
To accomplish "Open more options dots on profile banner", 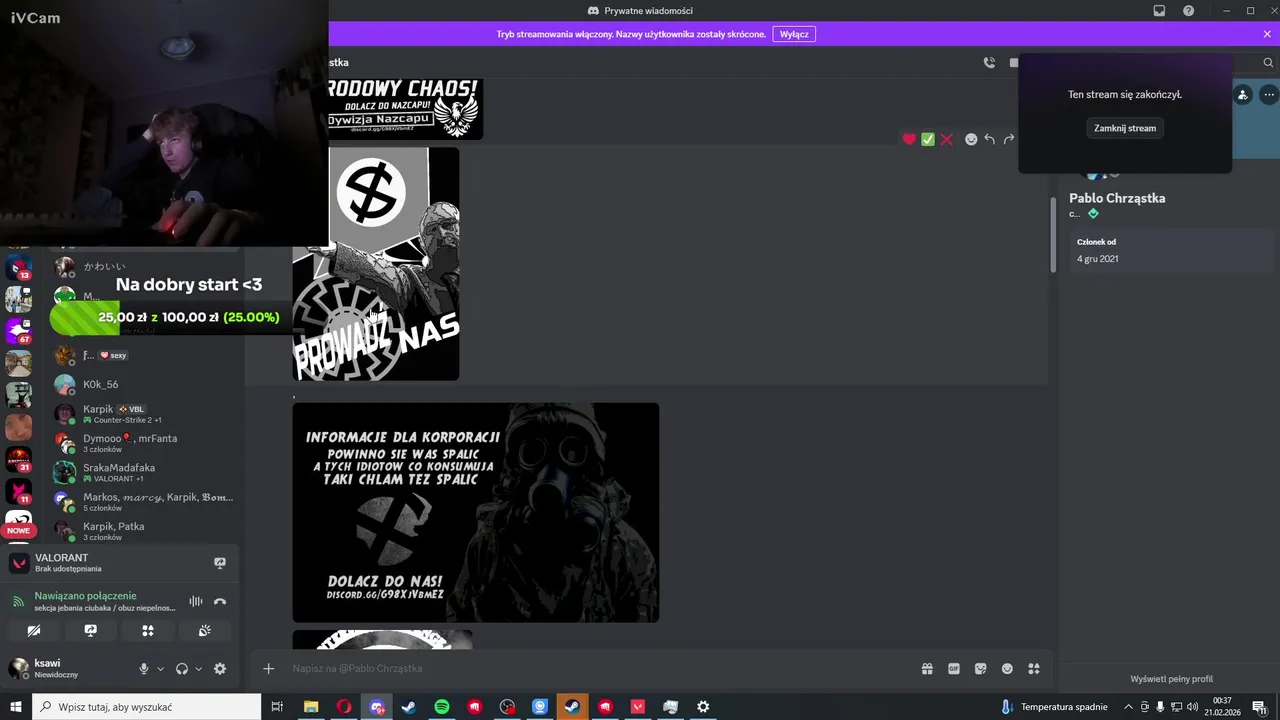I will pos(1269,95).
